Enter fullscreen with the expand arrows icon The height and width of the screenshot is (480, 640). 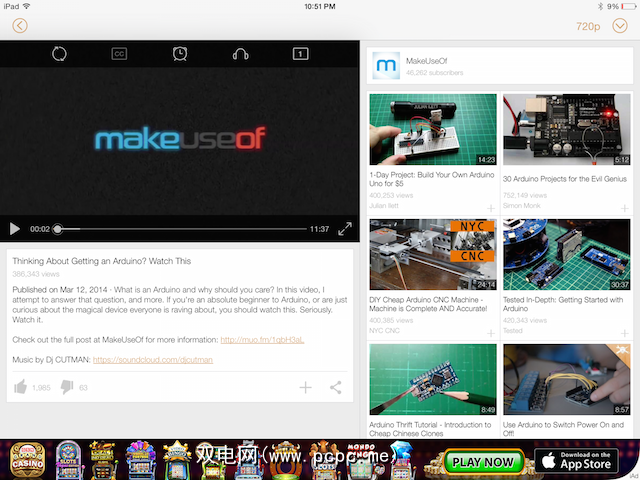pos(345,229)
